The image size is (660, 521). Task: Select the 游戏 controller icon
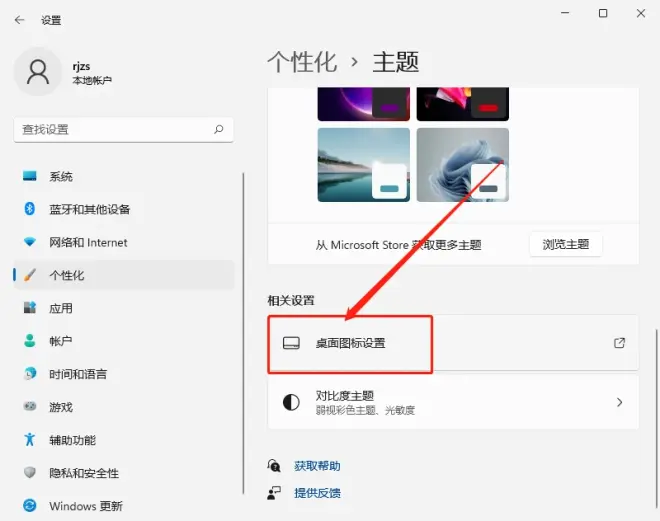tap(29, 407)
